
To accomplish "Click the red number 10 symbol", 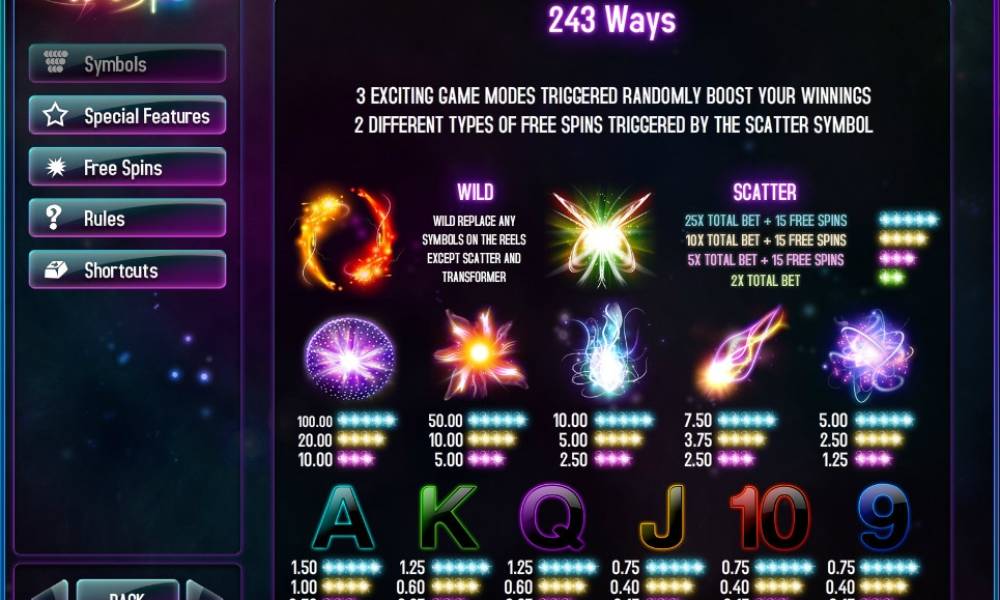I will click(770, 518).
